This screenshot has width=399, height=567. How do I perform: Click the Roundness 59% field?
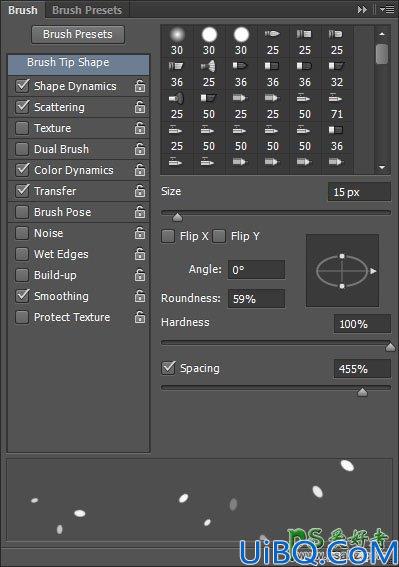point(256,299)
